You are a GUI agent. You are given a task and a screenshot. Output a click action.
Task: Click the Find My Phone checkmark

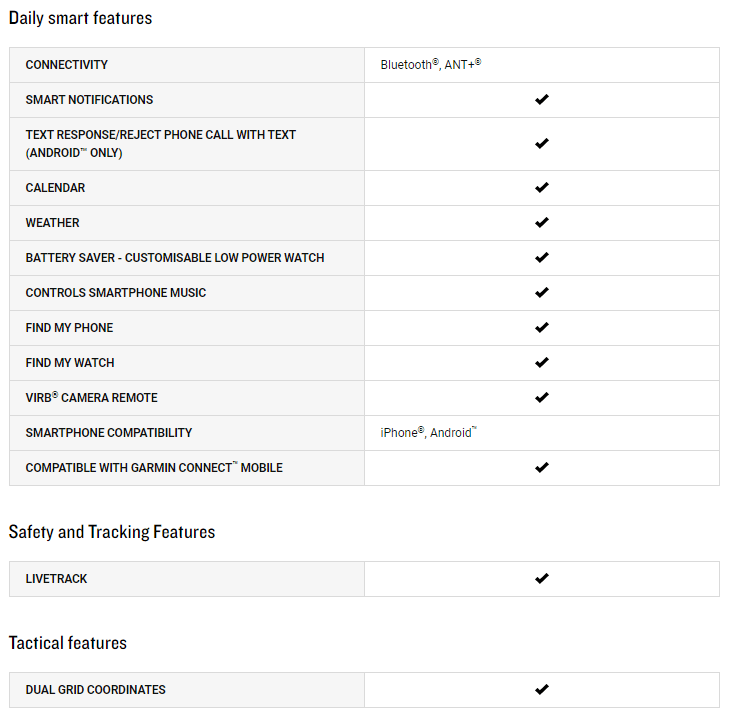click(542, 328)
